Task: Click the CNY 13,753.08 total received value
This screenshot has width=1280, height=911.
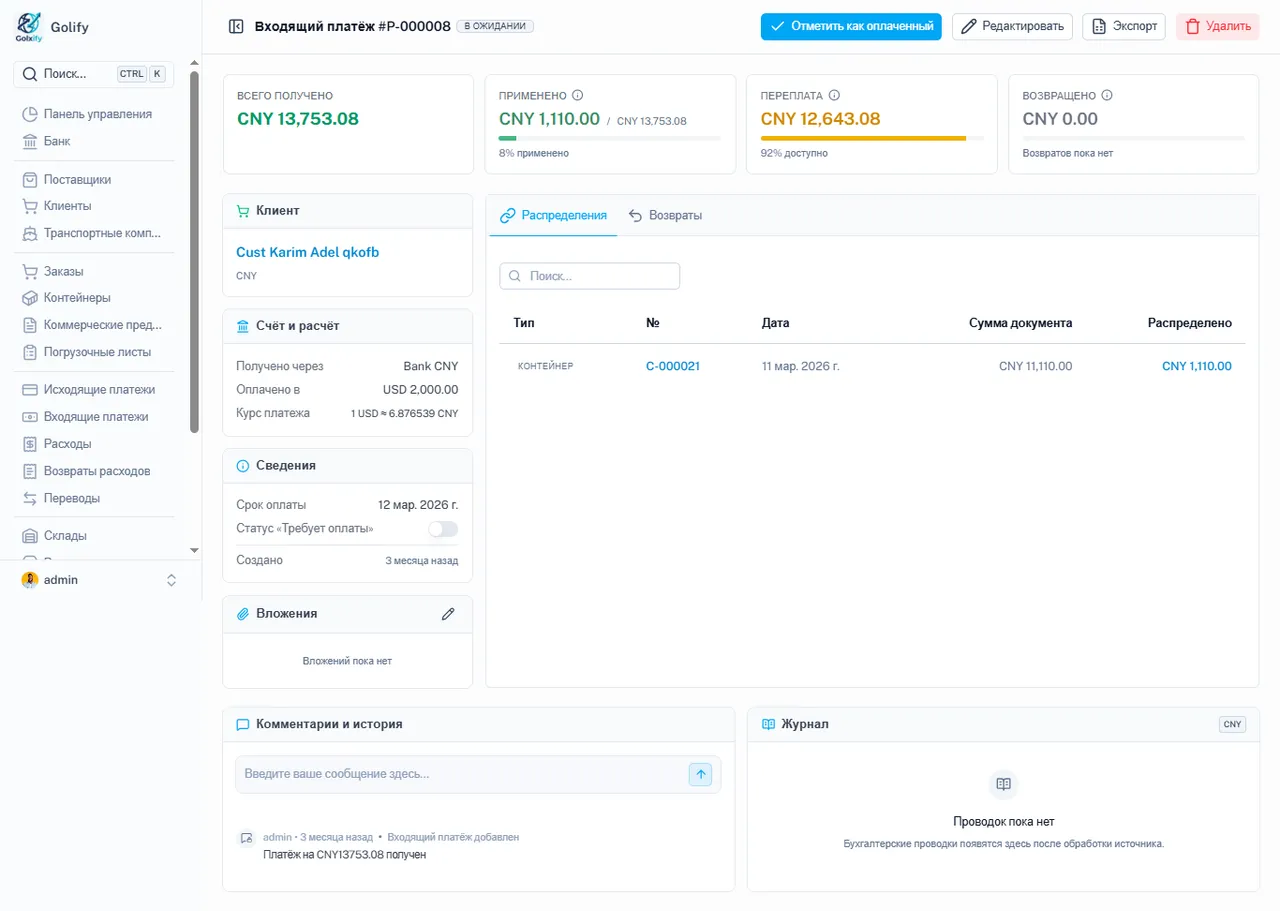Action: [x=298, y=119]
